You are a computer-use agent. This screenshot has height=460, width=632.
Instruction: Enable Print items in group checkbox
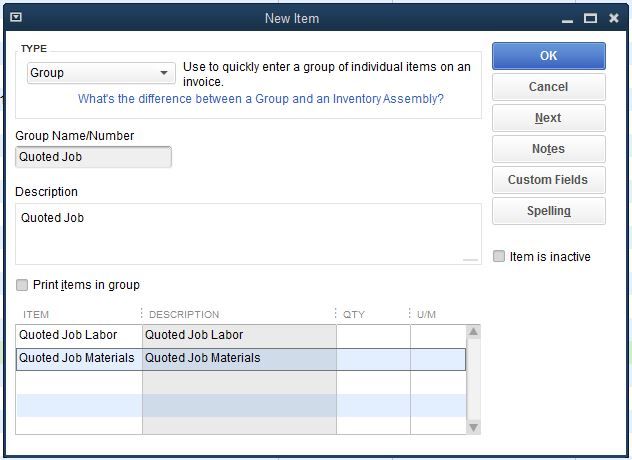pos(23,285)
